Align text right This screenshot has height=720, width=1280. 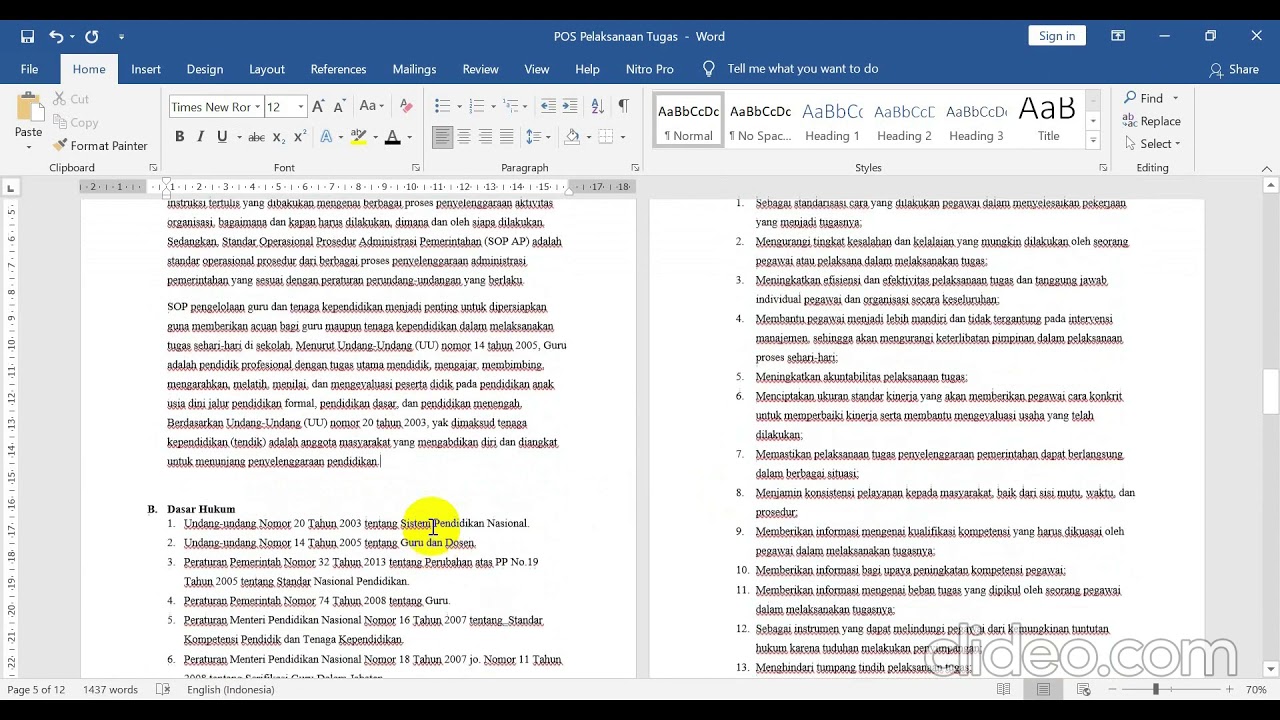tap(485, 137)
